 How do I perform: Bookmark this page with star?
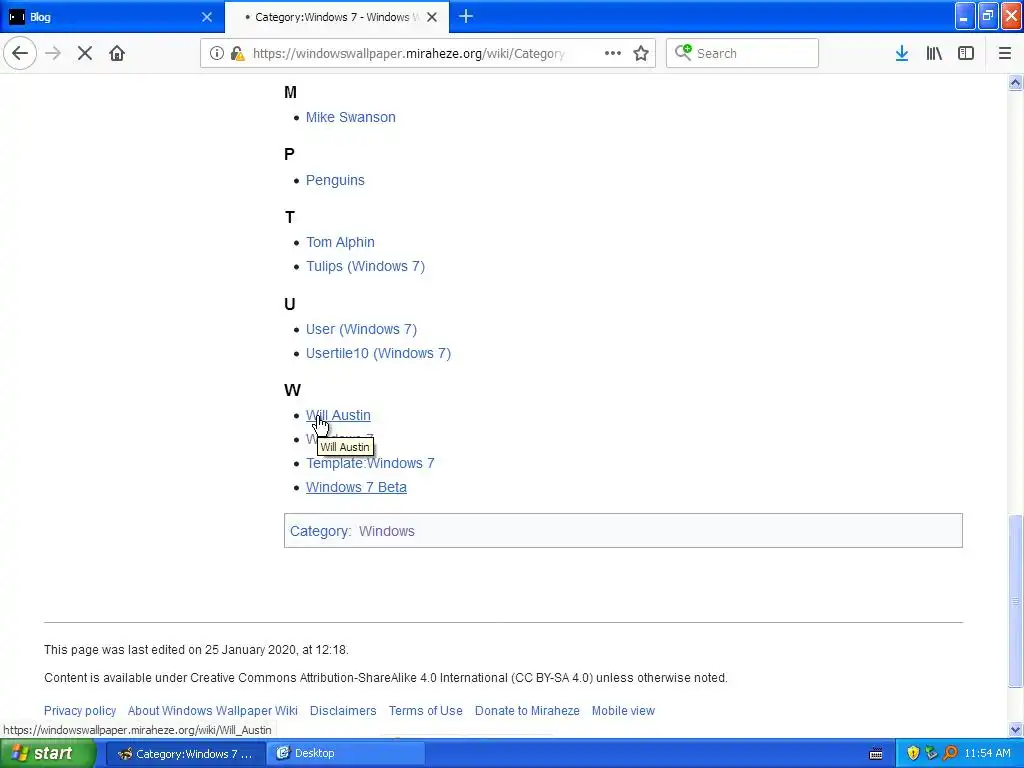pos(641,53)
